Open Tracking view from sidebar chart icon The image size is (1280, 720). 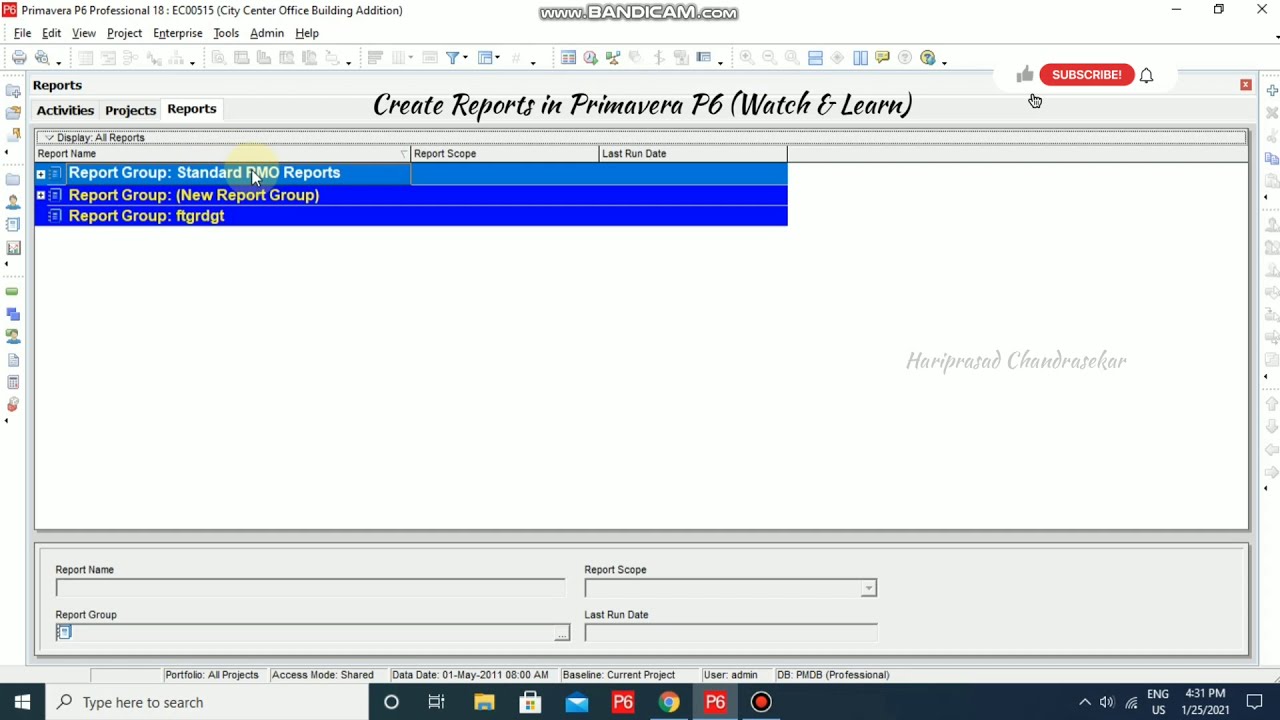tap(13, 247)
